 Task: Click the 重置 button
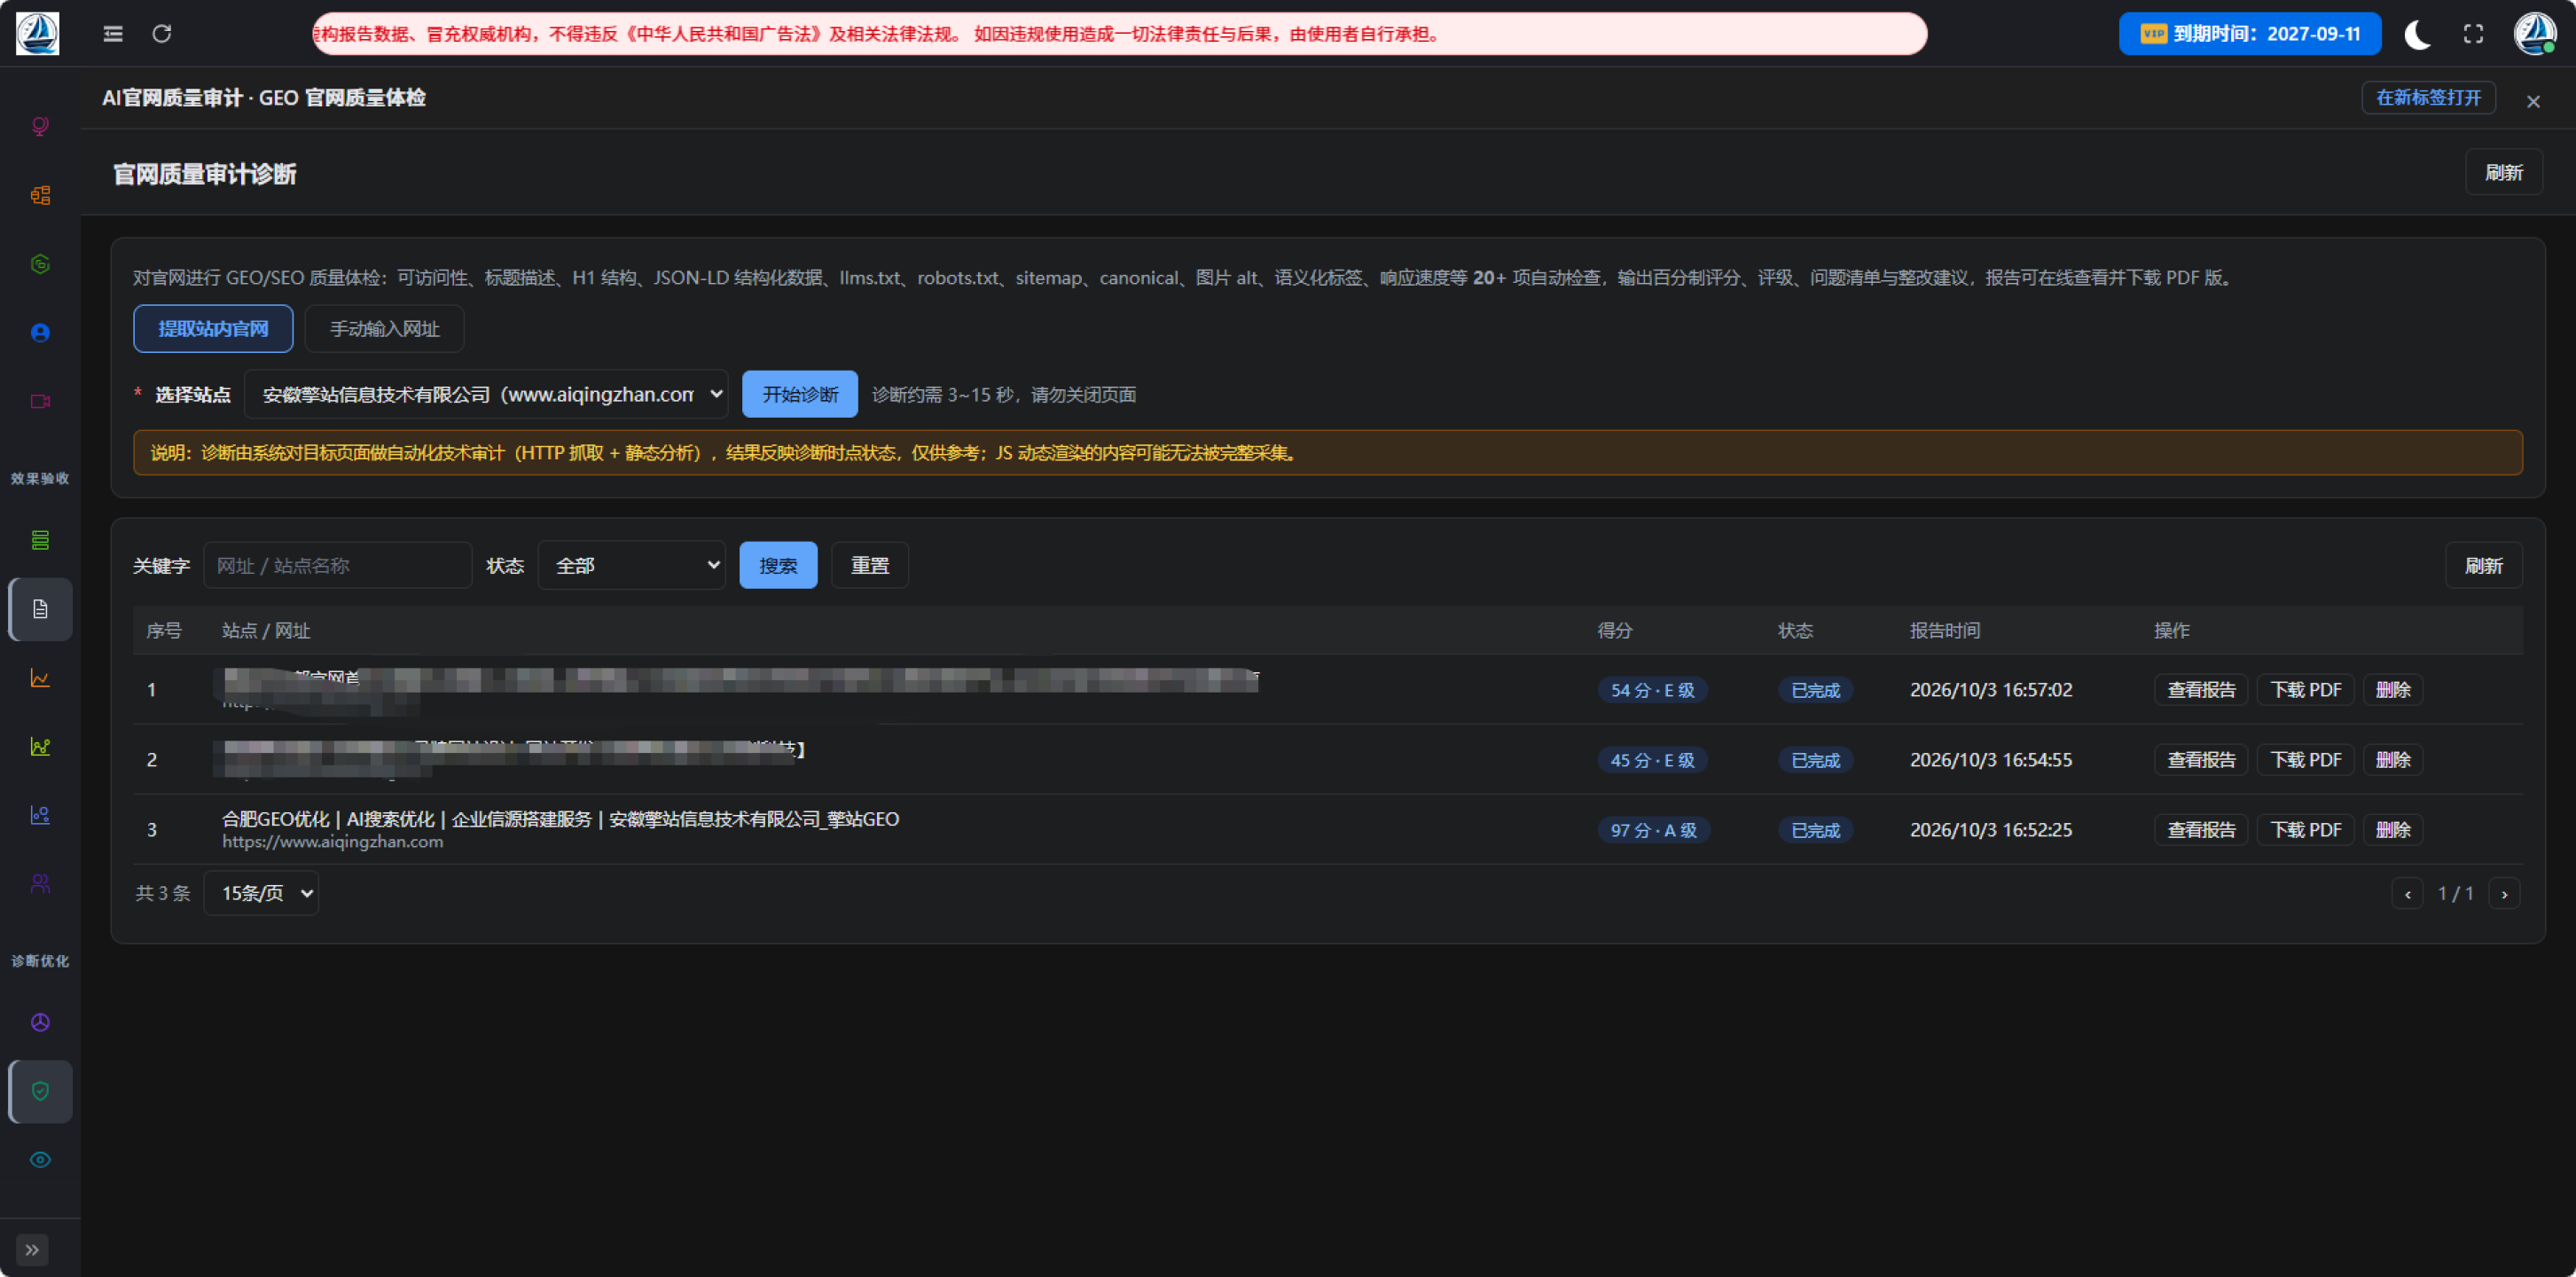tap(870, 565)
